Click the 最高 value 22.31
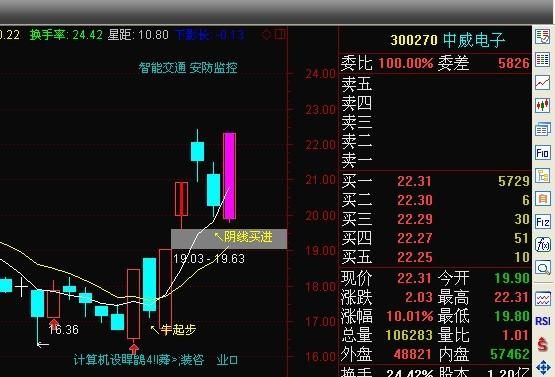555x377 pixels. (512, 297)
